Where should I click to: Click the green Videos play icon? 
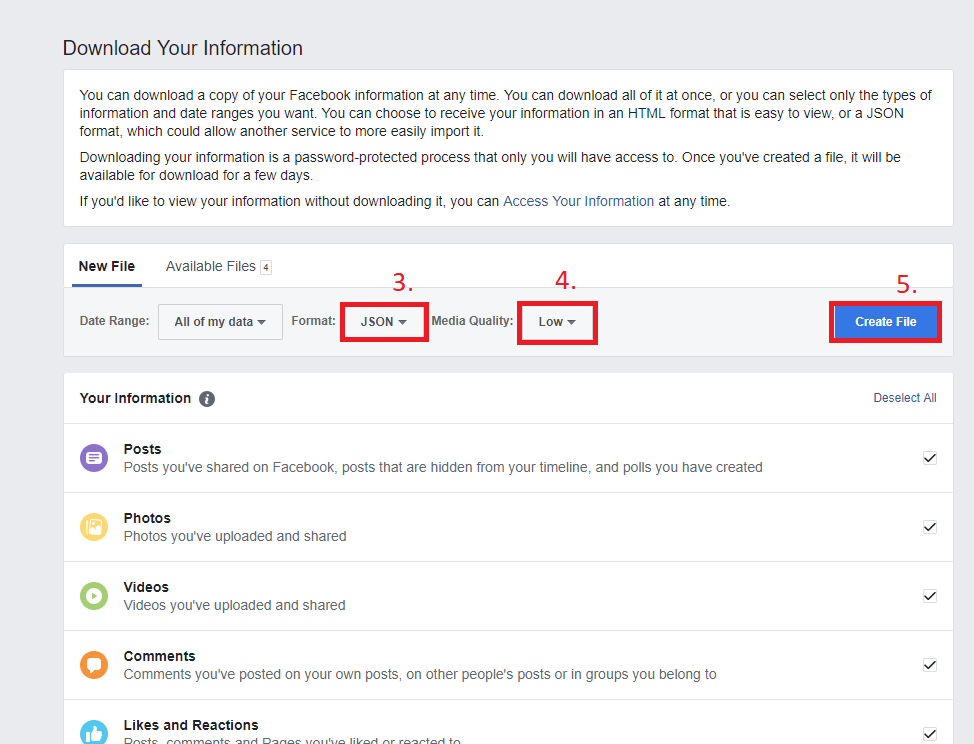94,596
